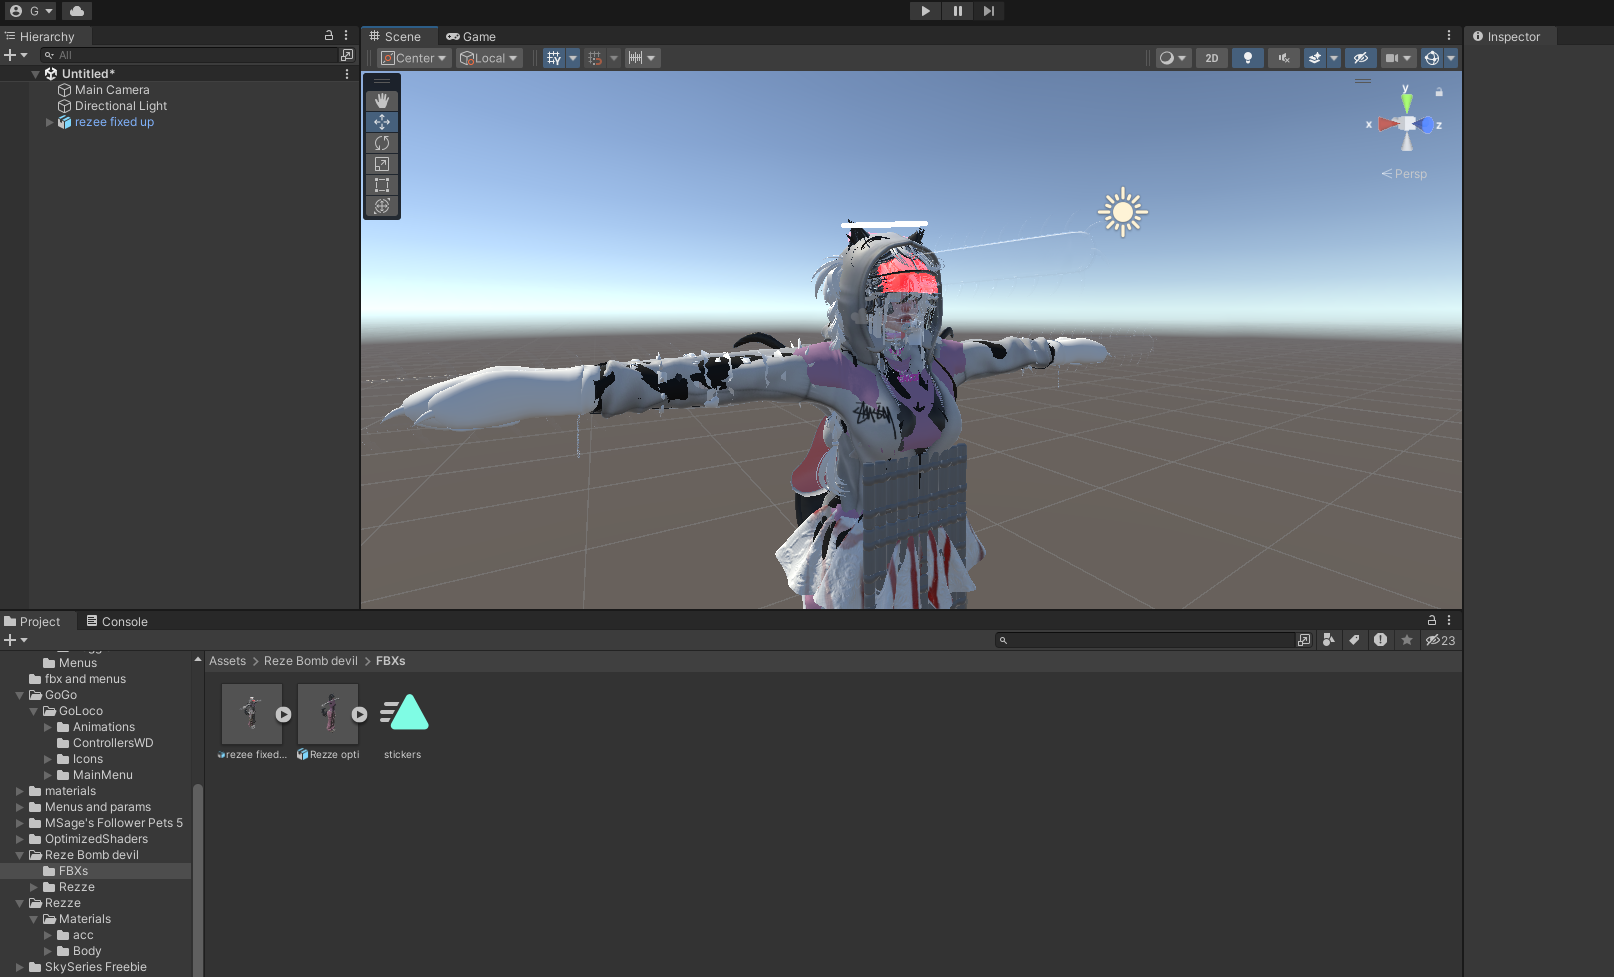Toggle scene effects (skybox, fog)
The height and width of the screenshot is (977, 1614).
coord(1315,58)
